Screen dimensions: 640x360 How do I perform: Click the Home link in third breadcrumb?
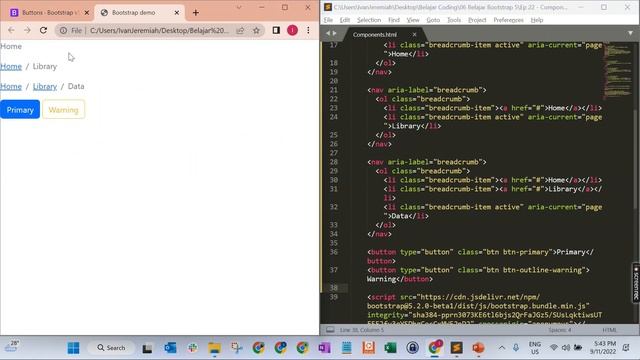pyautogui.click(x=11, y=87)
